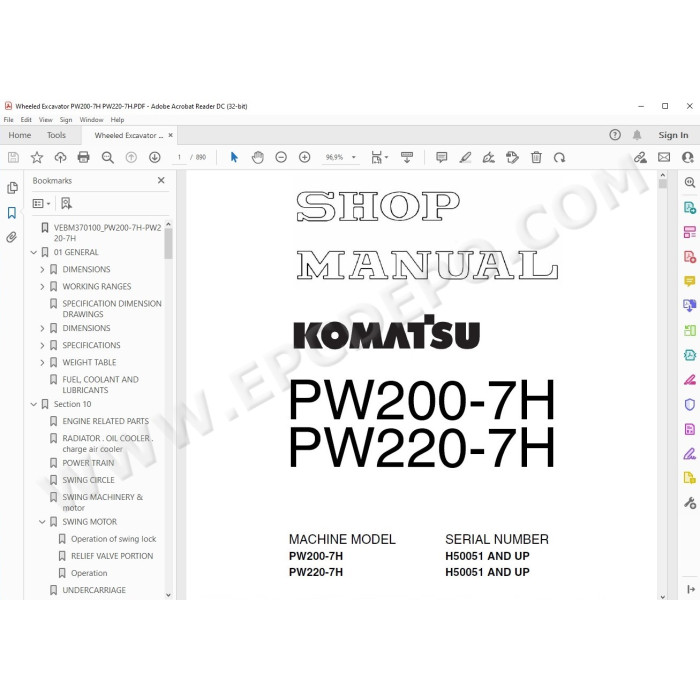Expand the right tools pane arrow
The height and width of the screenshot is (700, 700).
[691, 589]
